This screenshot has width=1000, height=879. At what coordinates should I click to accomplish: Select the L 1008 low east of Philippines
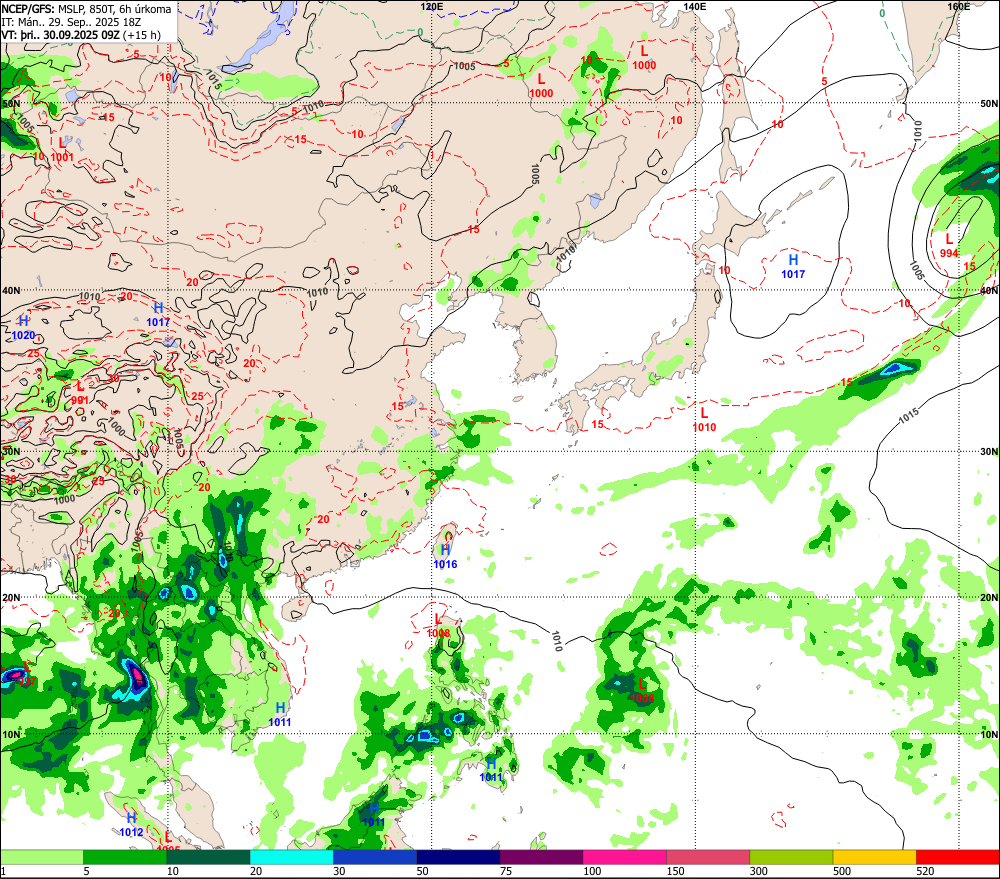click(x=642, y=691)
